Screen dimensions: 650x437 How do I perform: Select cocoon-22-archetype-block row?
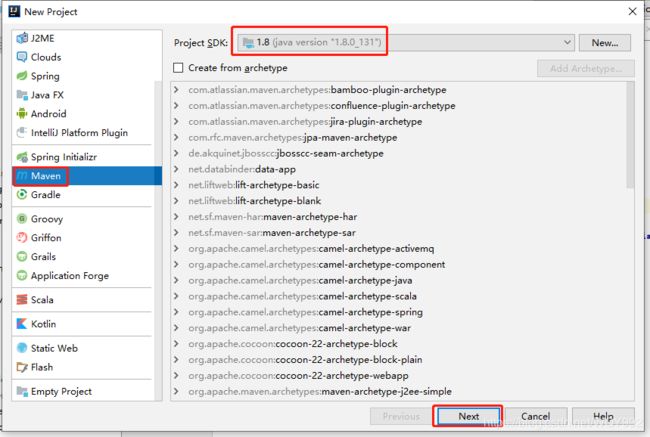click(x=398, y=344)
